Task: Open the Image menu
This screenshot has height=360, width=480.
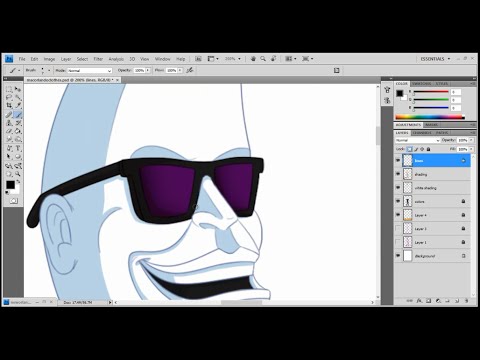Action: pyautogui.click(x=49, y=59)
